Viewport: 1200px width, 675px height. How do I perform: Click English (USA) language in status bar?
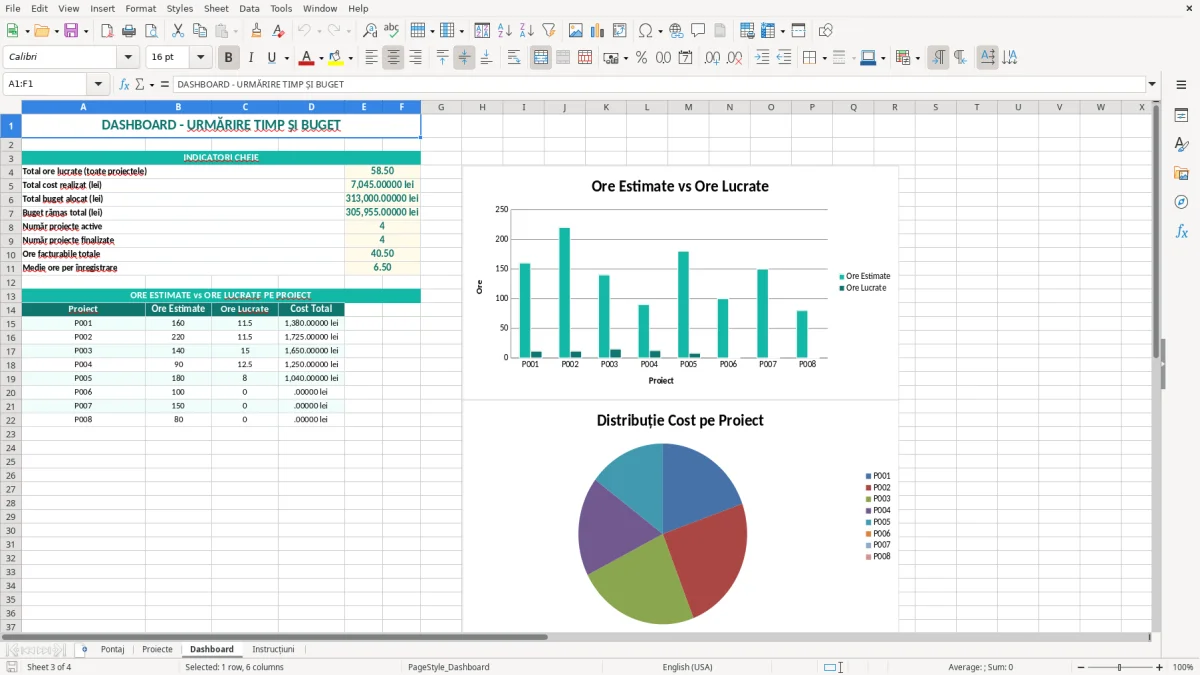(x=688, y=667)
